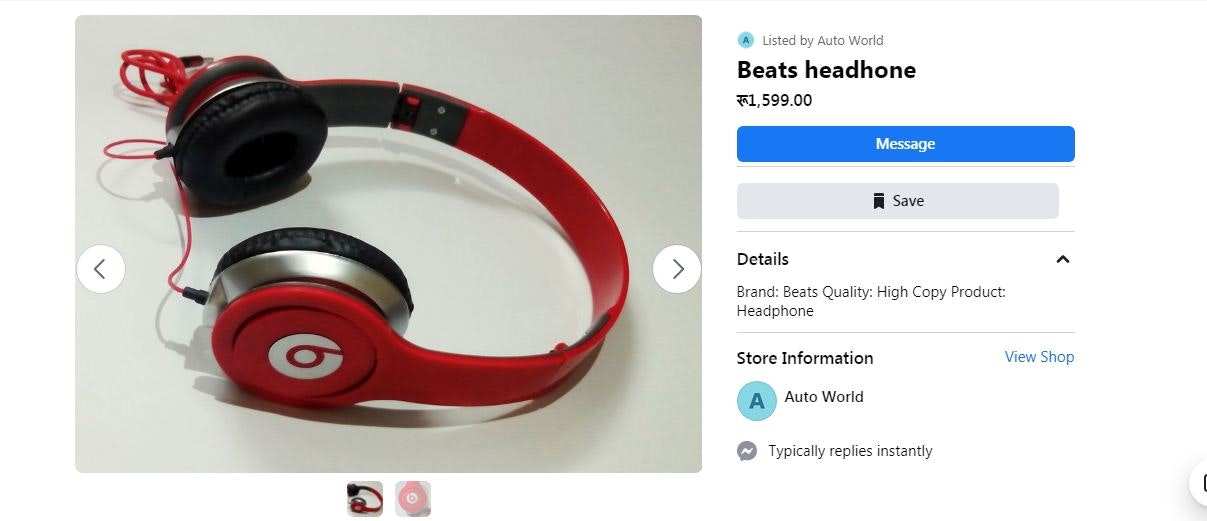Message the seller using blue button
1207x521 pixels.
click(x=906, y=144)
